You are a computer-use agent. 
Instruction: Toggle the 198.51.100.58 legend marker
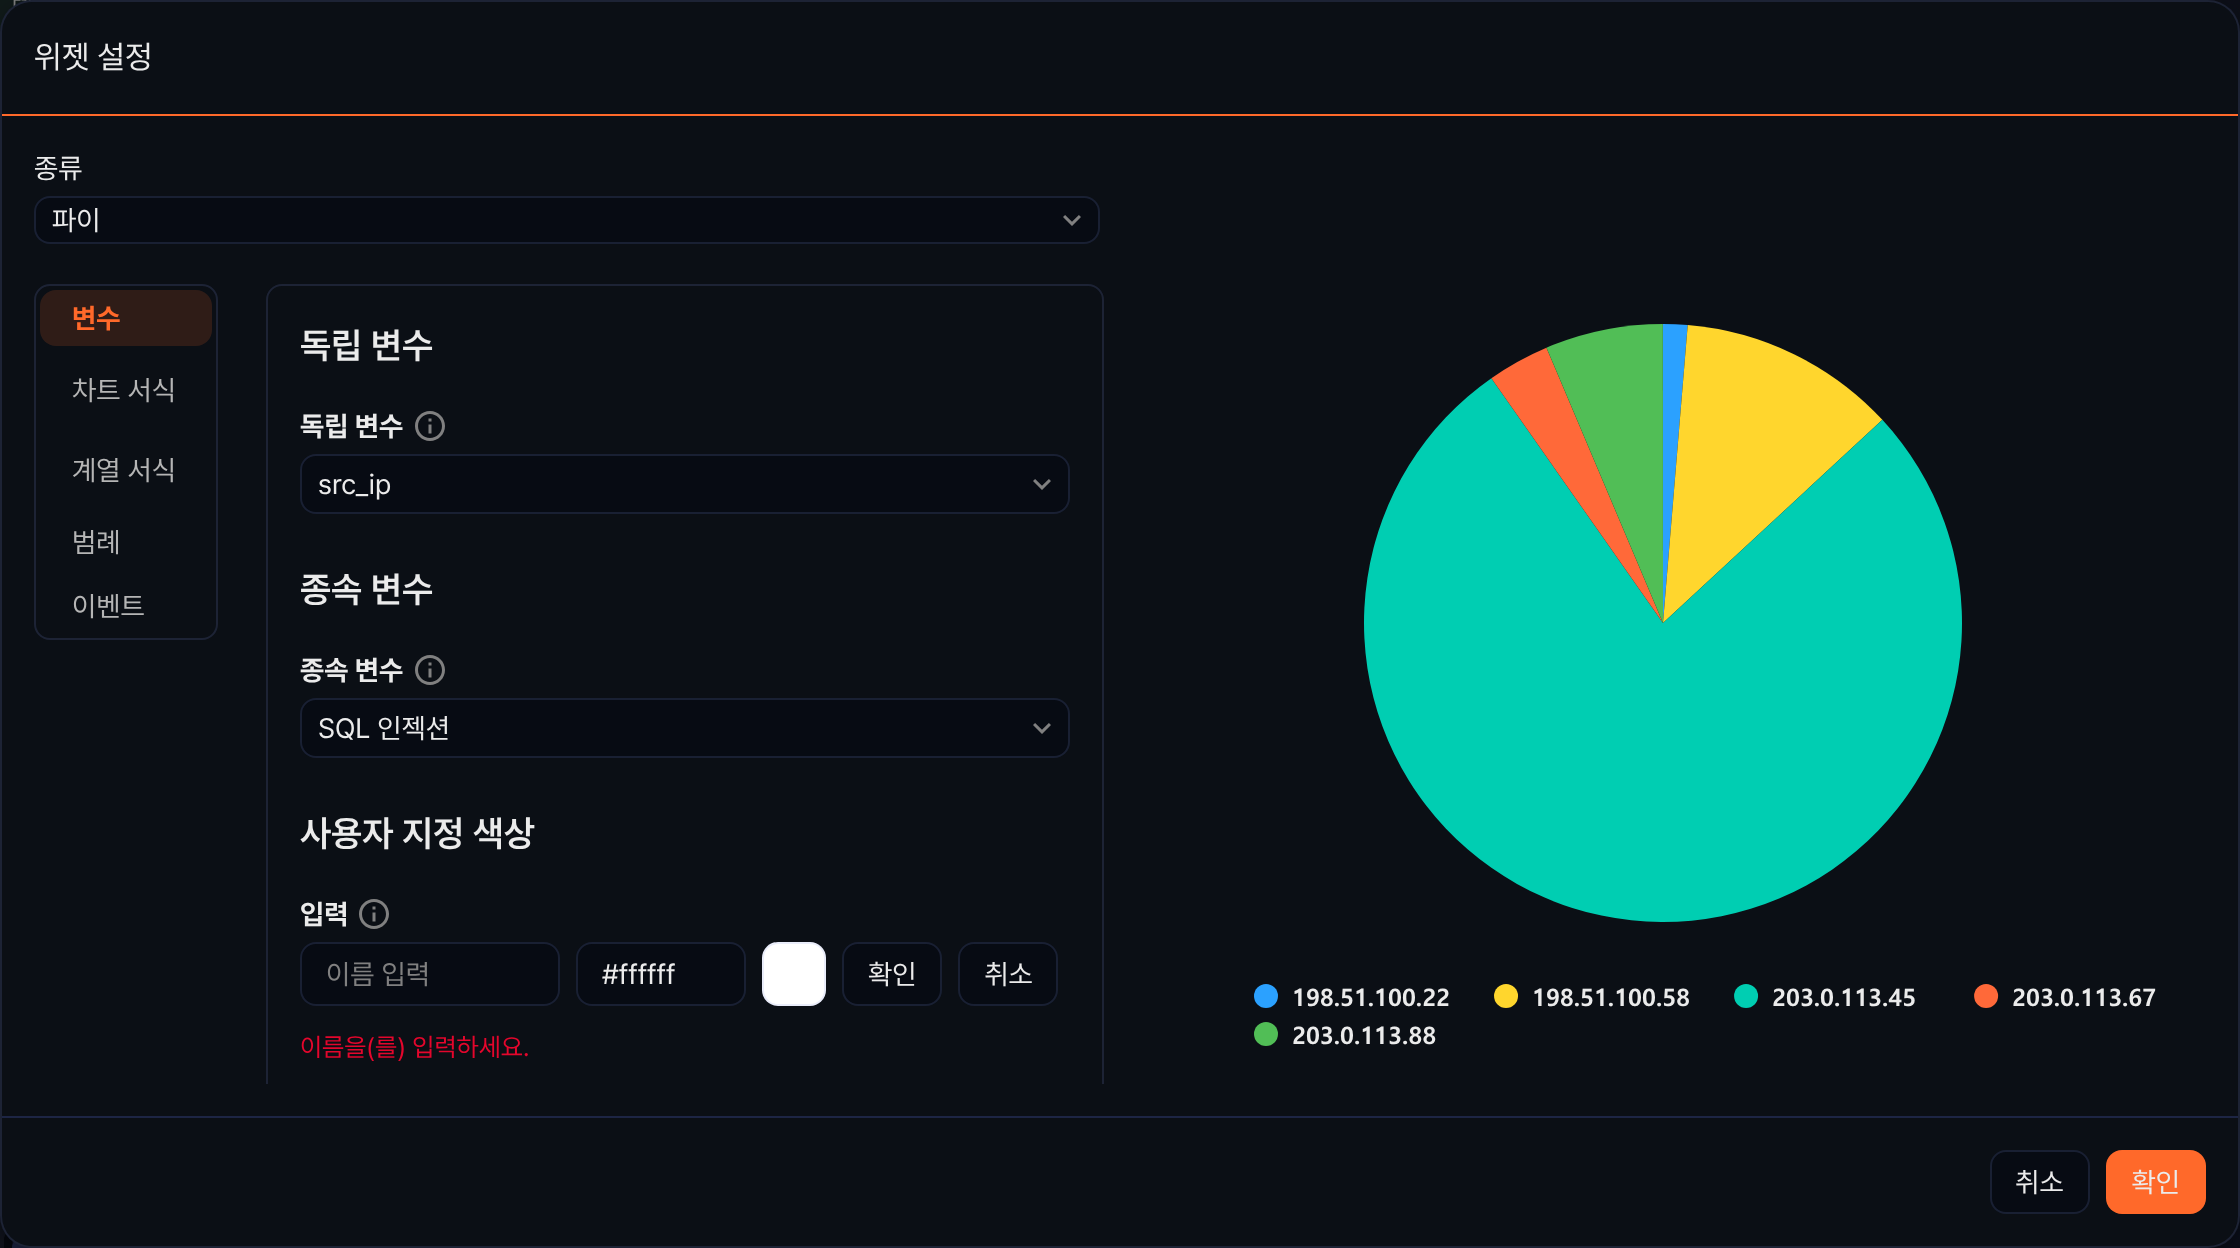tap(1506, 996)
